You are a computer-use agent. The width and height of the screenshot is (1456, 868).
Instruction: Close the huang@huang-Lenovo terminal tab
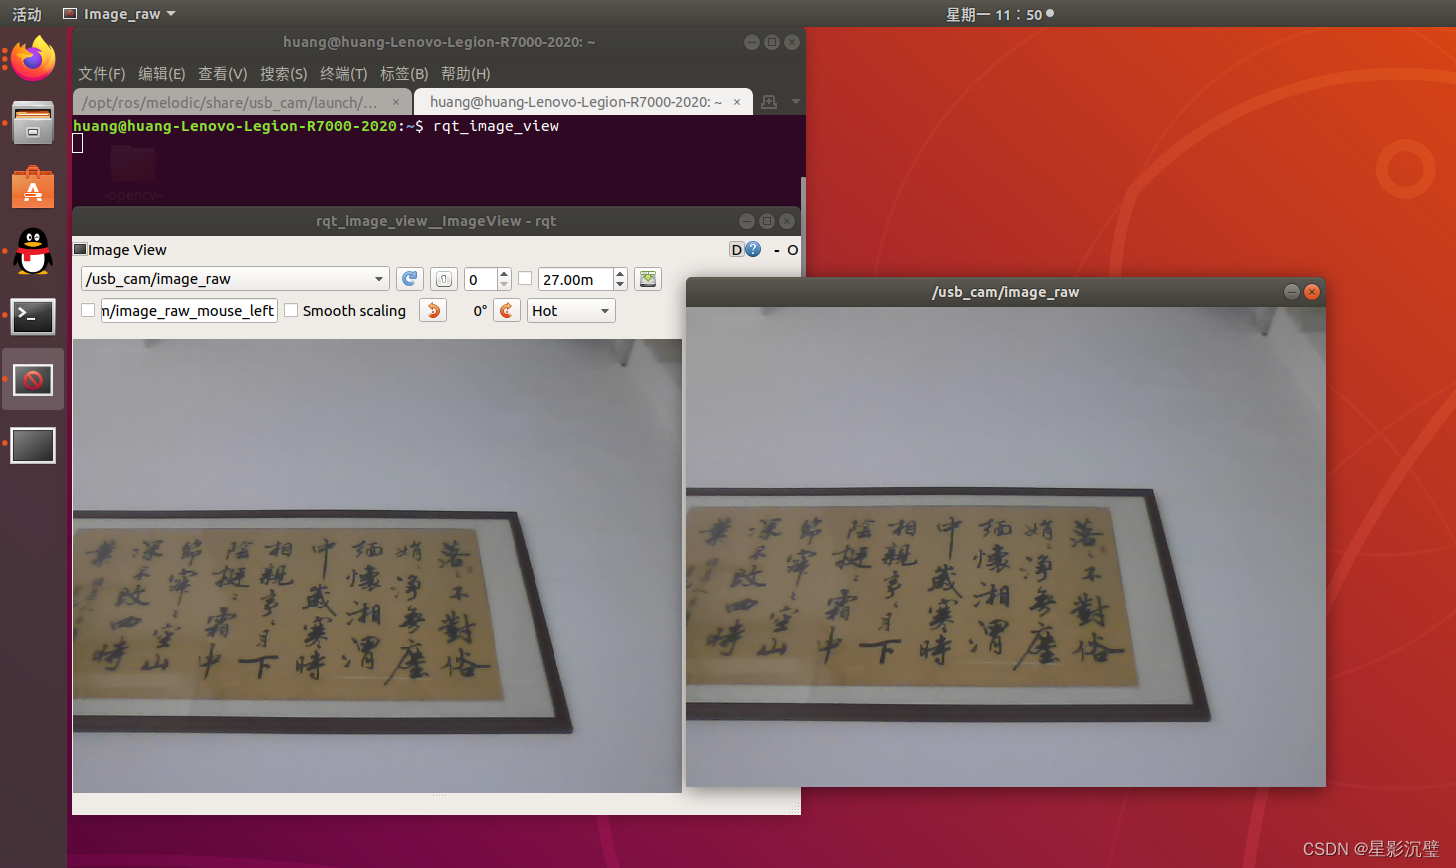coord(737,102)
